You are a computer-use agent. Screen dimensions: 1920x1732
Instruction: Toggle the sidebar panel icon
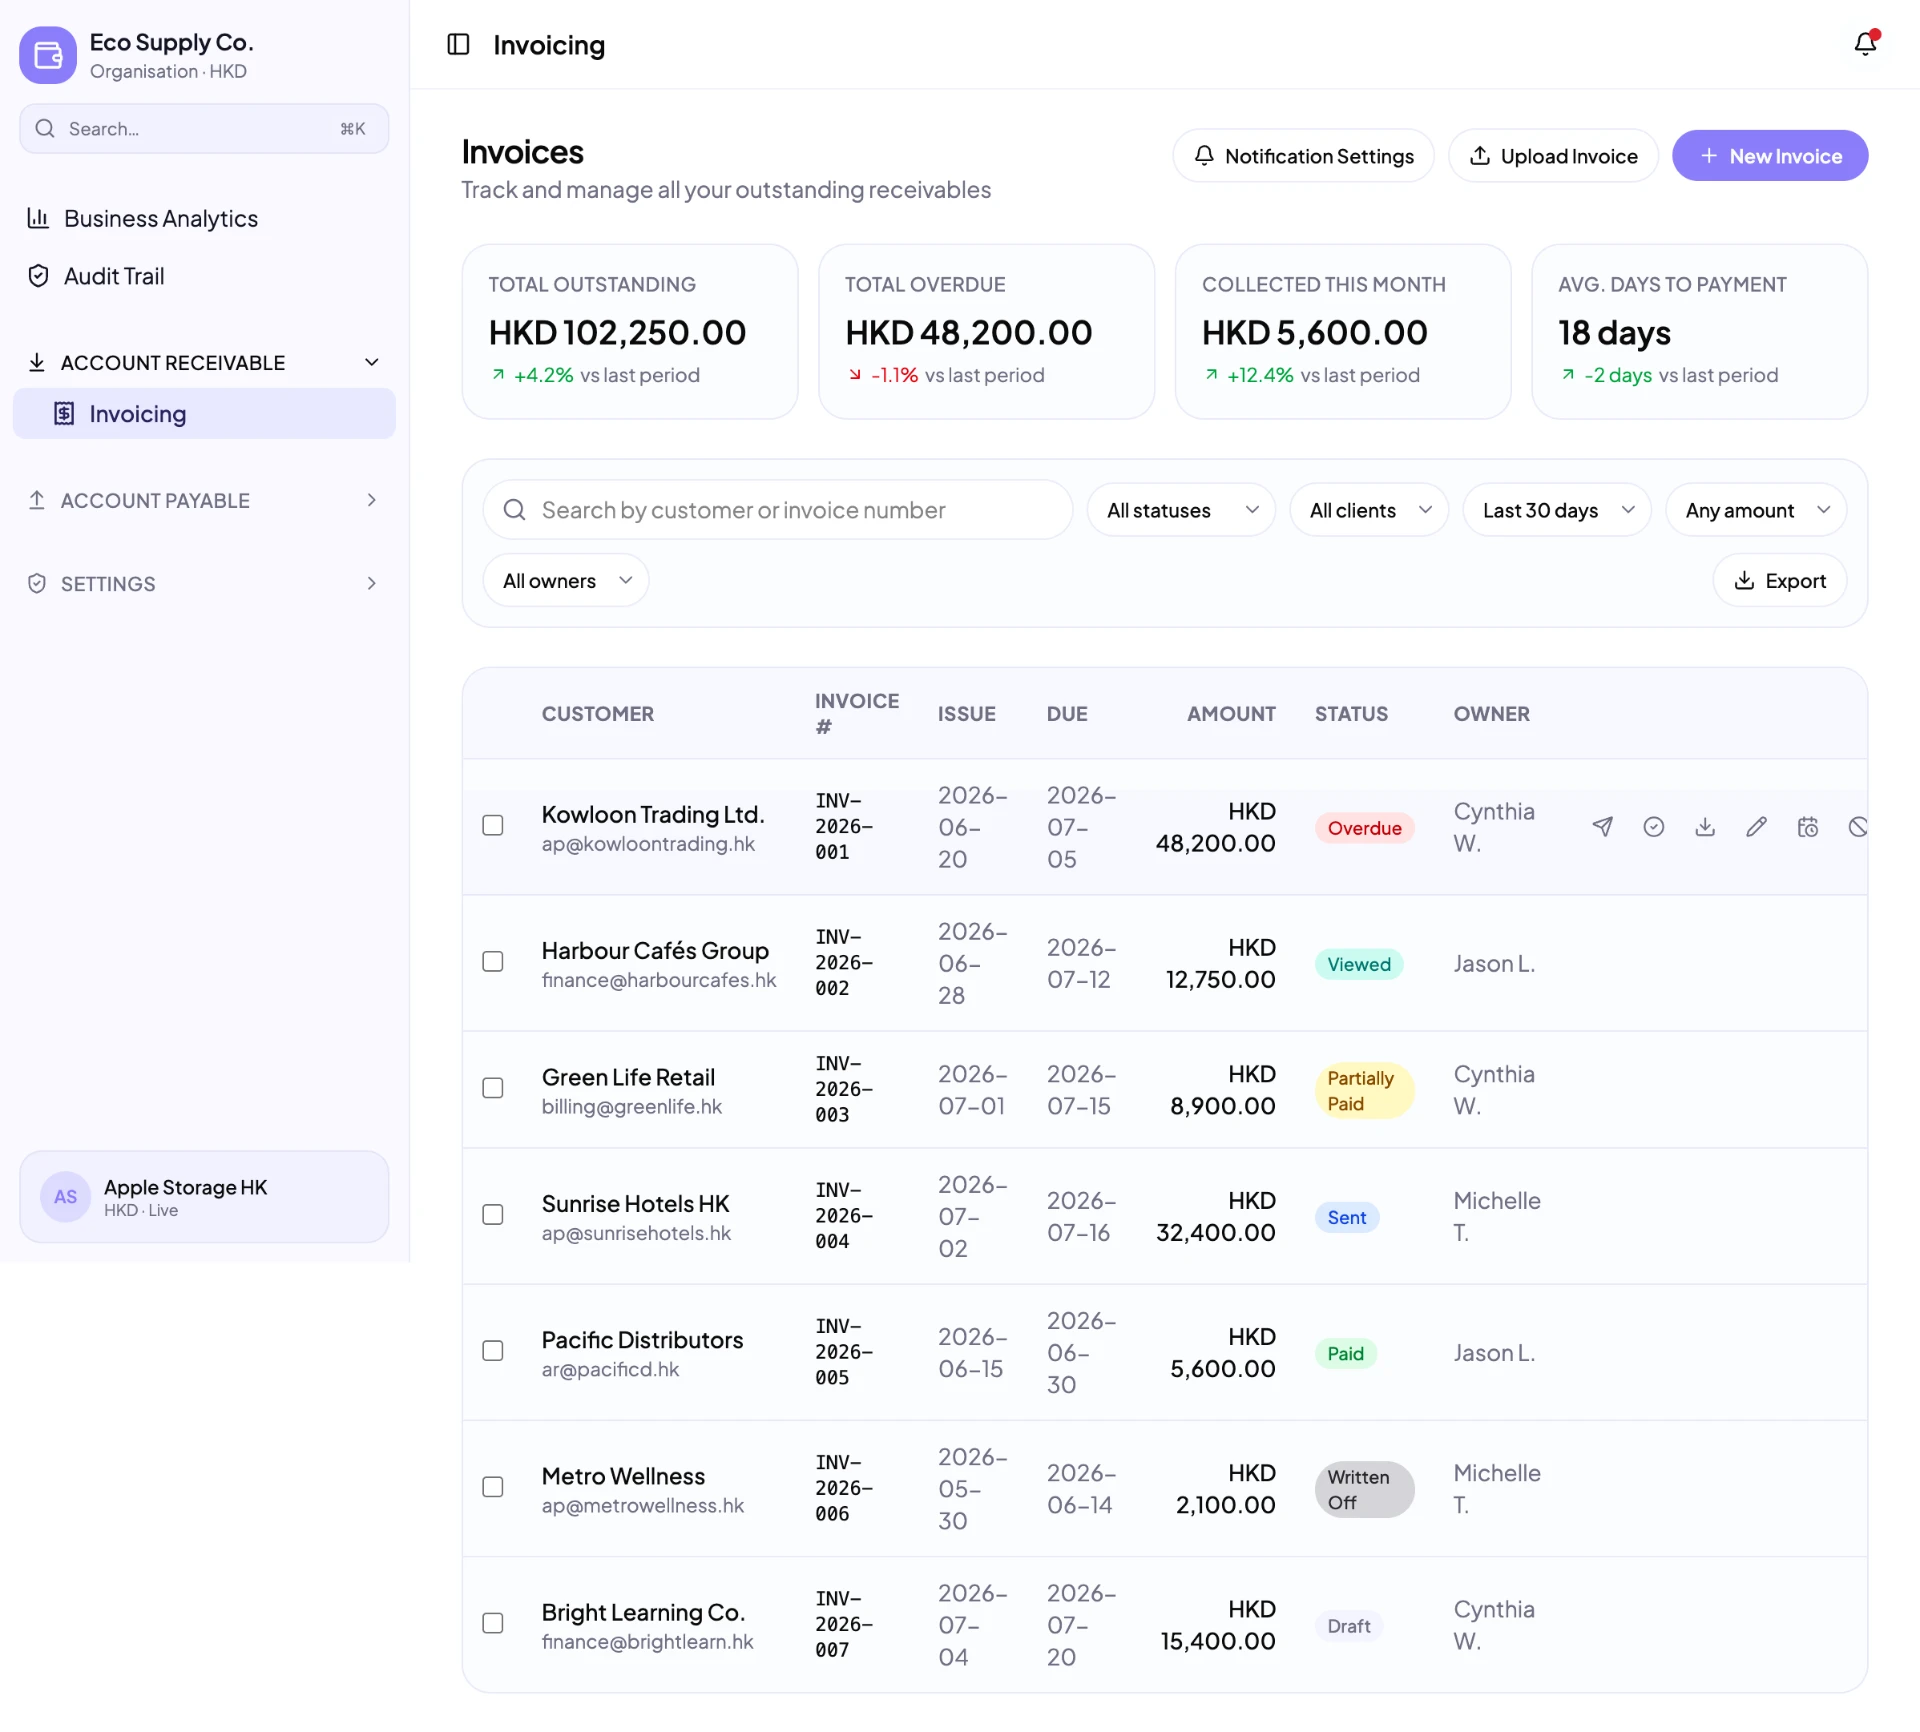458,44
